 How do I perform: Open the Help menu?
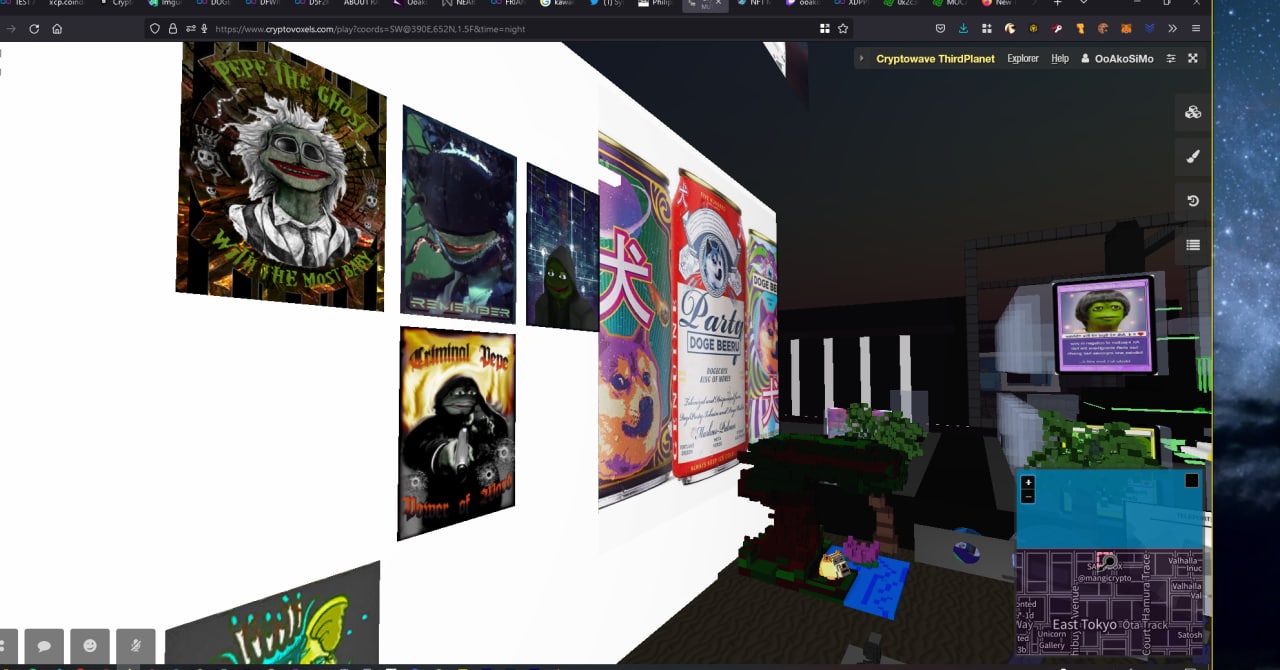(1060, 59)
